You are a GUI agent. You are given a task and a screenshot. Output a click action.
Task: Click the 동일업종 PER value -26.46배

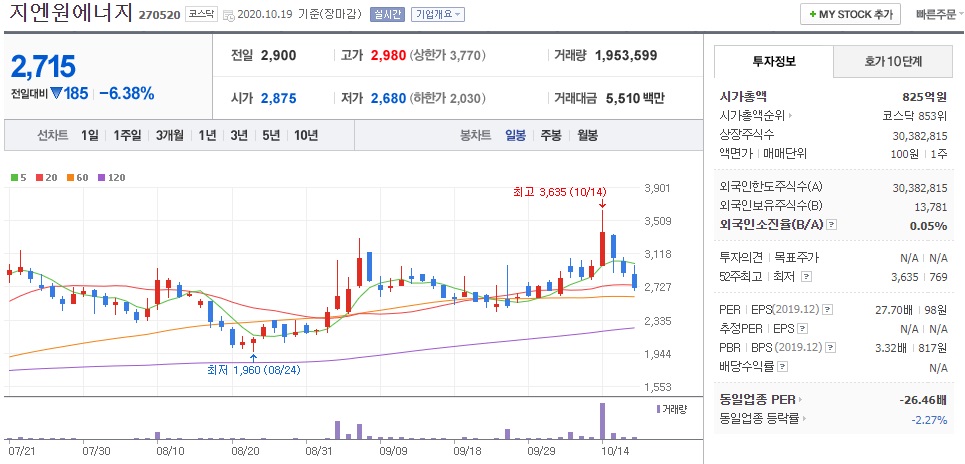click(x=923, y=400)
